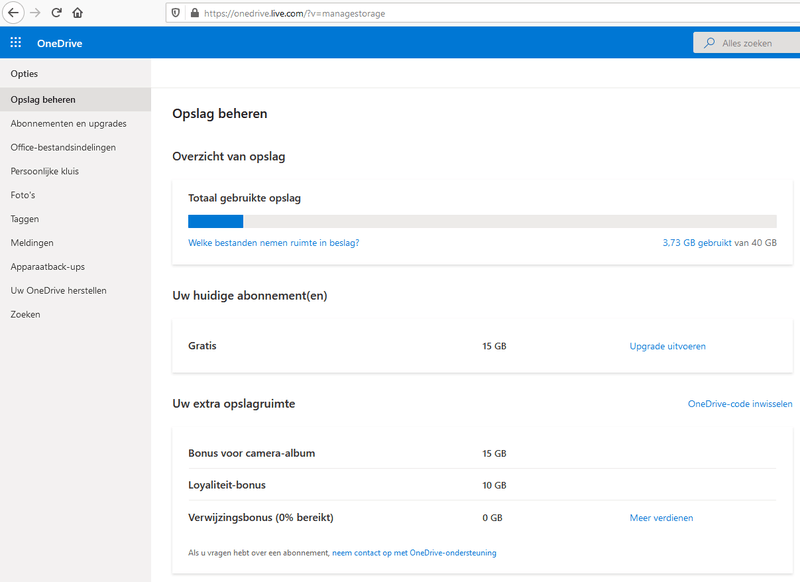Open the browser home page icon

pos(78,13)
